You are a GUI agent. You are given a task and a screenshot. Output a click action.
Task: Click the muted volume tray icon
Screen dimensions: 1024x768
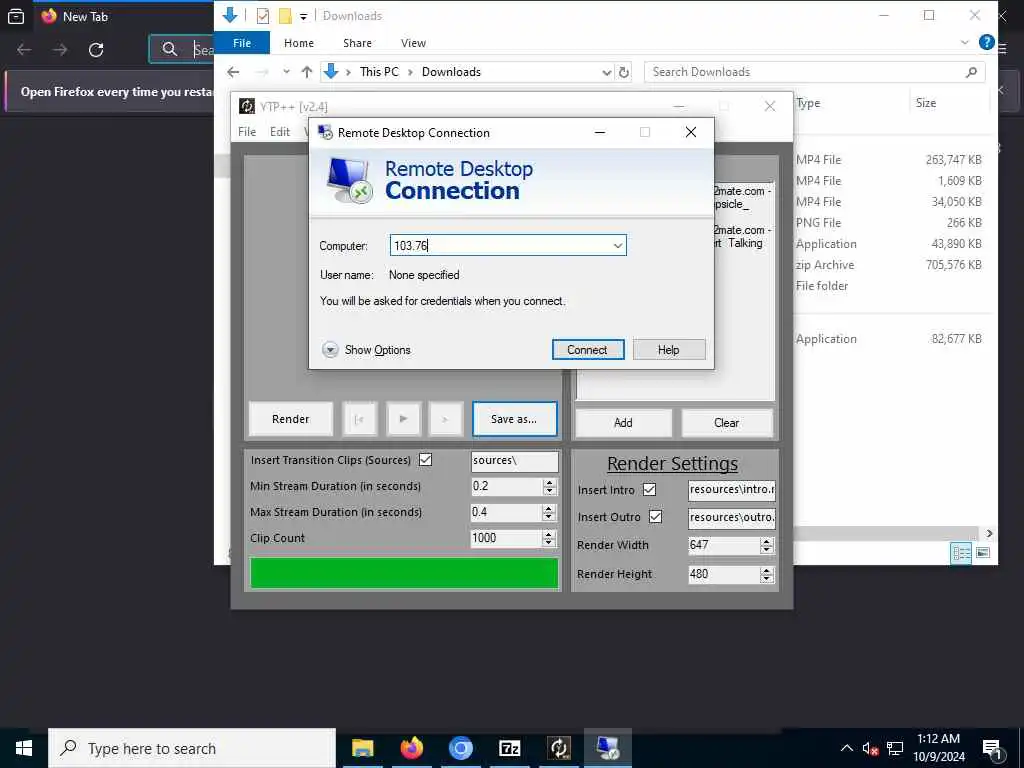pyautogui.click(x=870, y=749)
